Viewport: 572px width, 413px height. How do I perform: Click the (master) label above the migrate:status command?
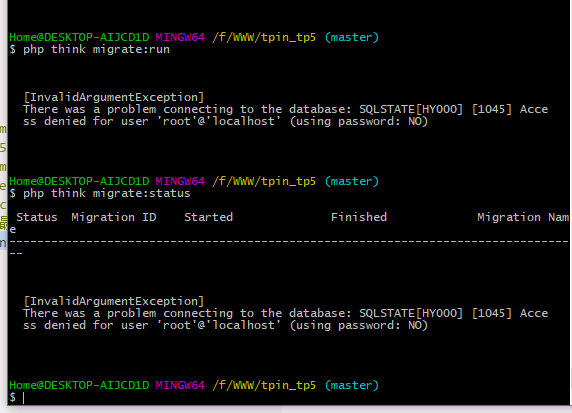(x=352, y=181)
